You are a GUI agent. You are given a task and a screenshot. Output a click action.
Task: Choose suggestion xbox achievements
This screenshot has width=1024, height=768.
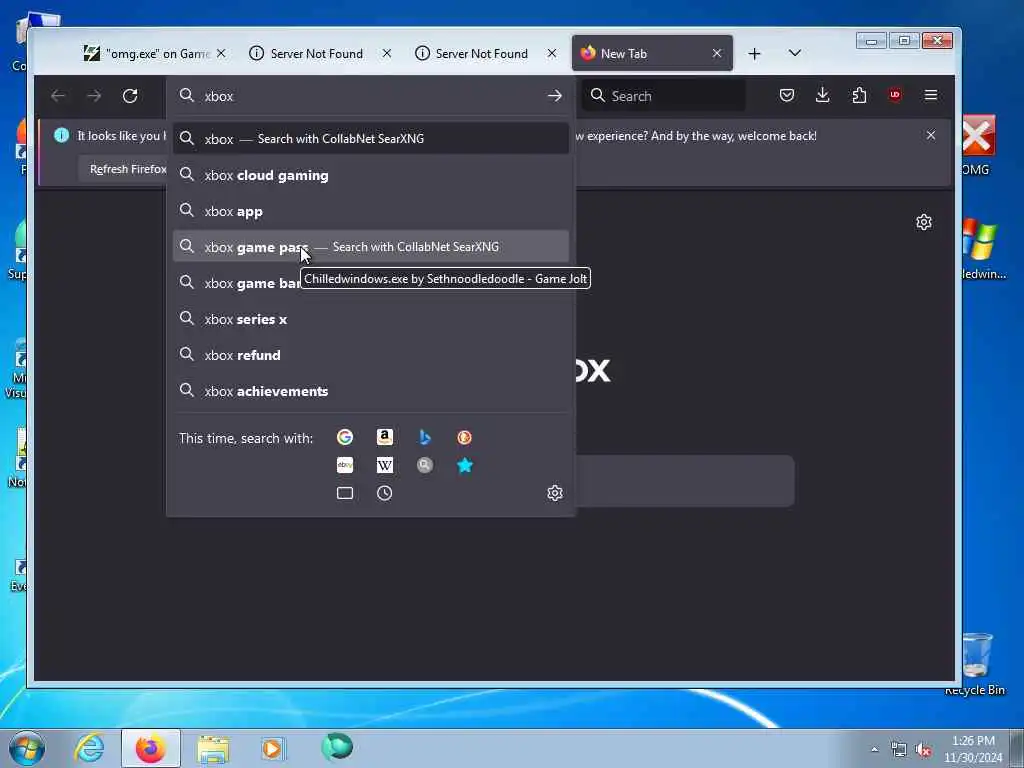(x=370, y=391)
